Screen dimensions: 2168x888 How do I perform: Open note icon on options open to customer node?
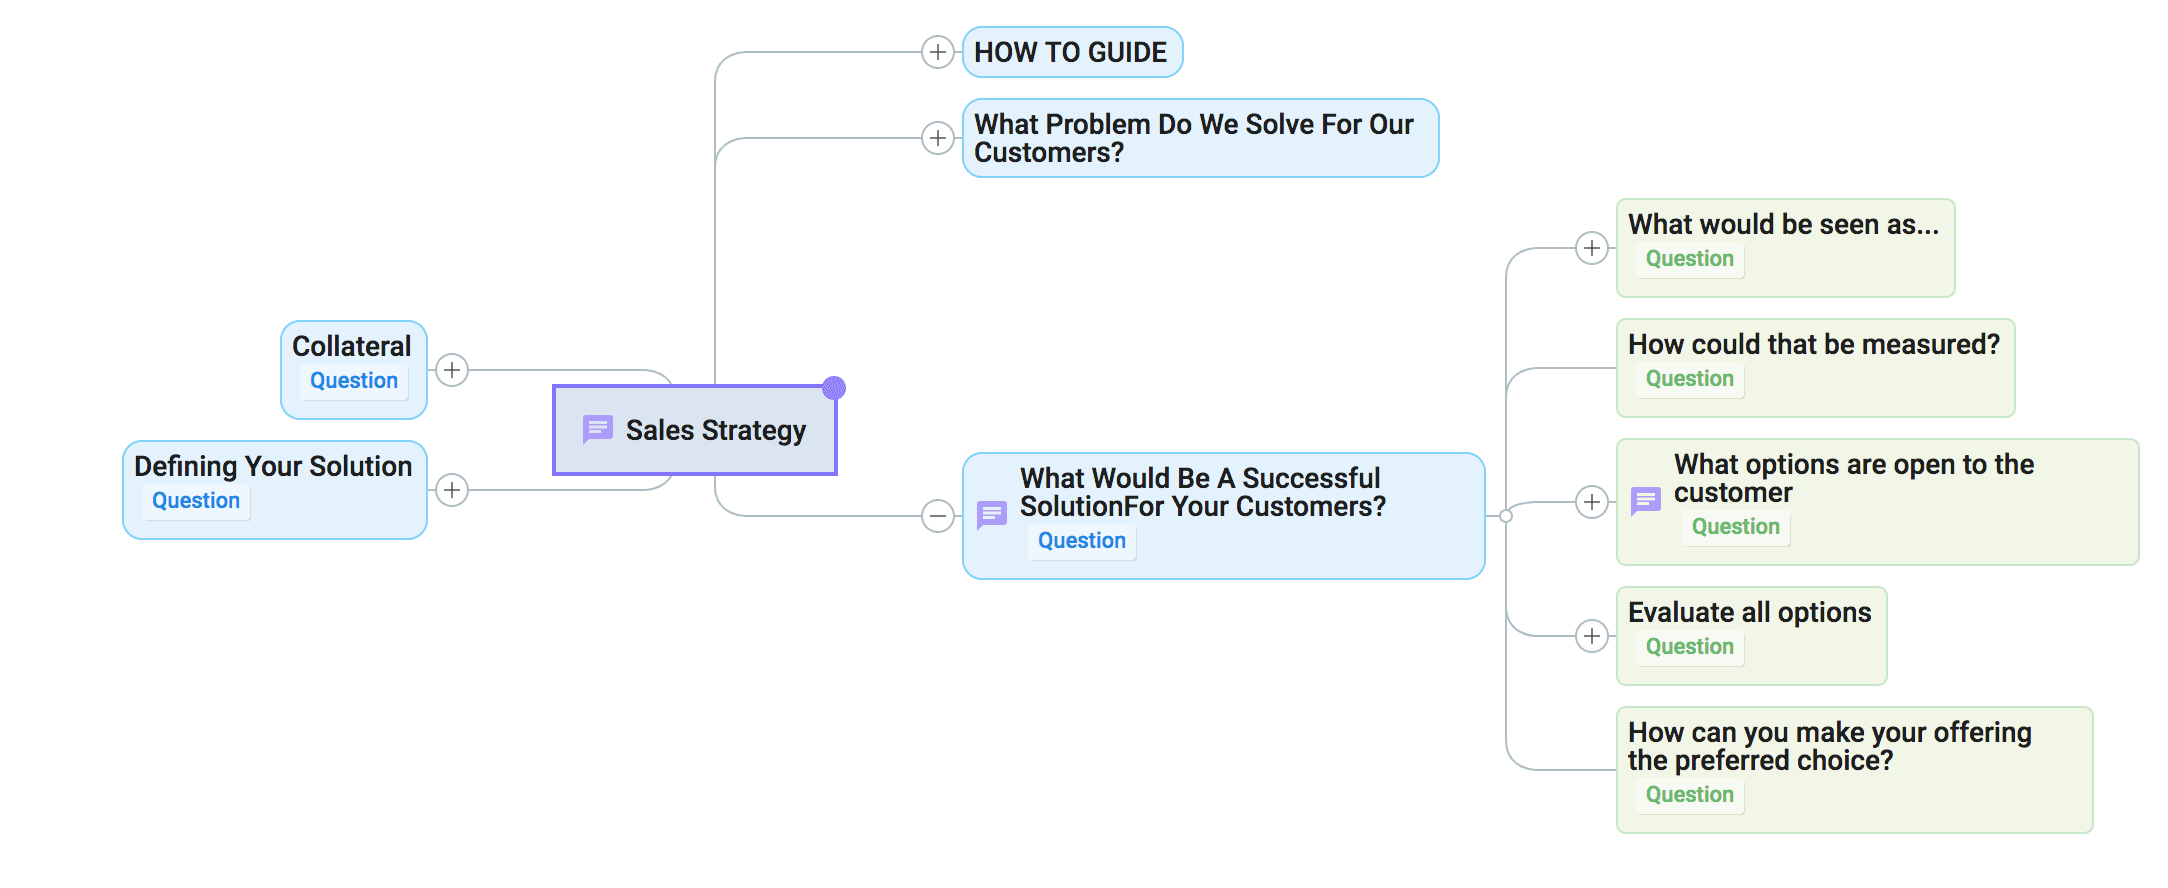click(x=1646, y=501)
